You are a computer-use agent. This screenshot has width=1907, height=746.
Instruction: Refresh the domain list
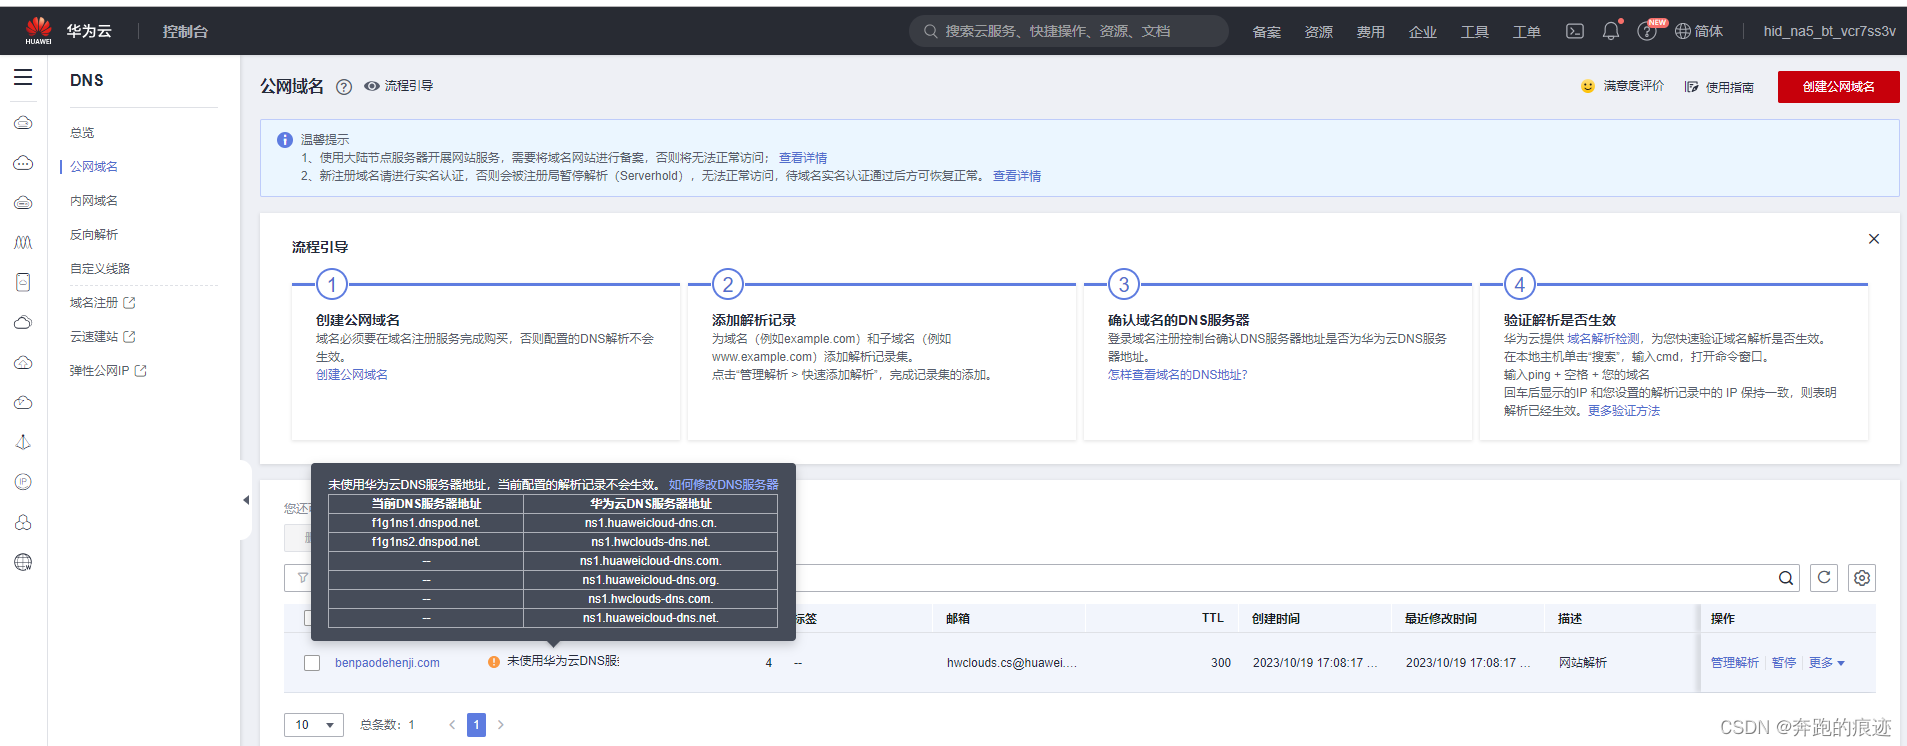point(1824,578)
